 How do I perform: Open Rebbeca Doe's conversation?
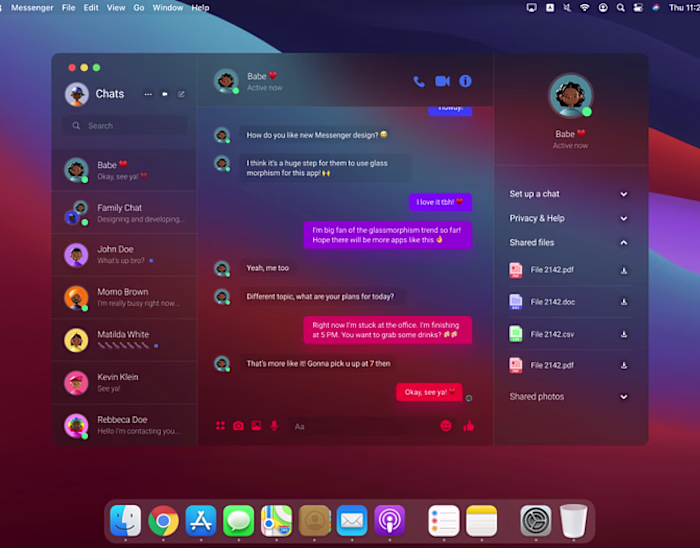125,425
